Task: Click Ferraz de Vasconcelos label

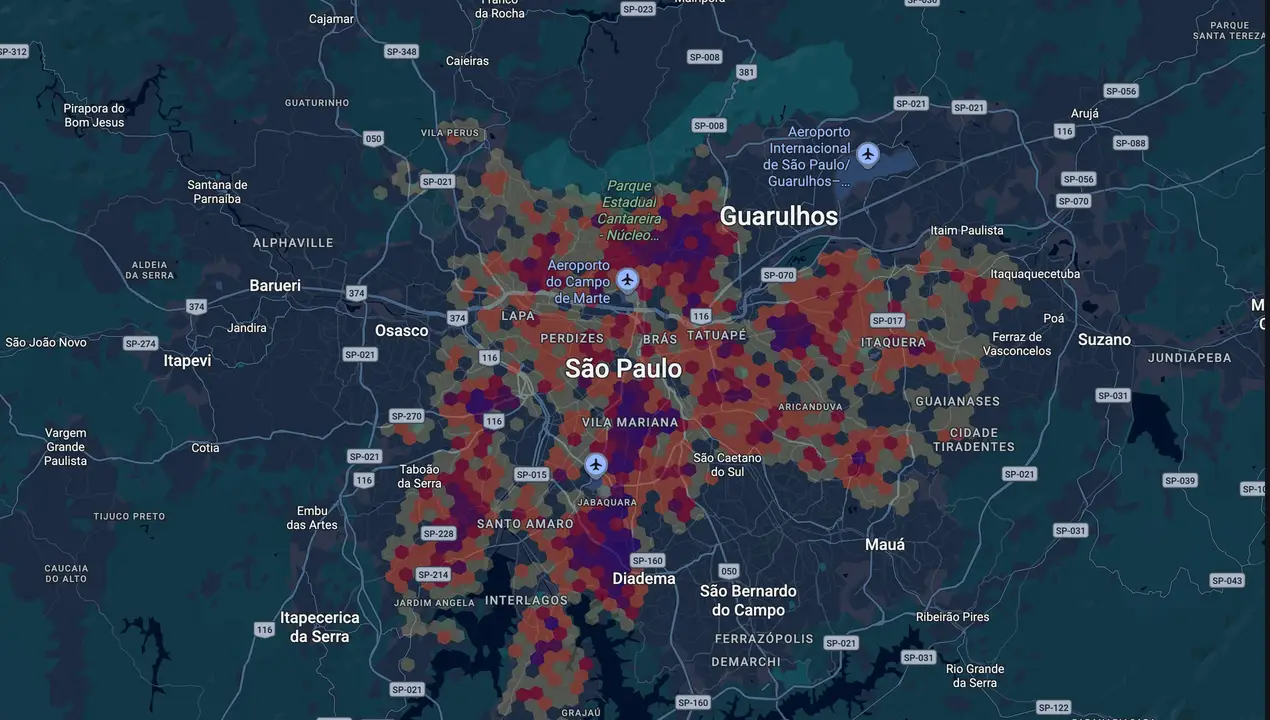Action: 1017,344
